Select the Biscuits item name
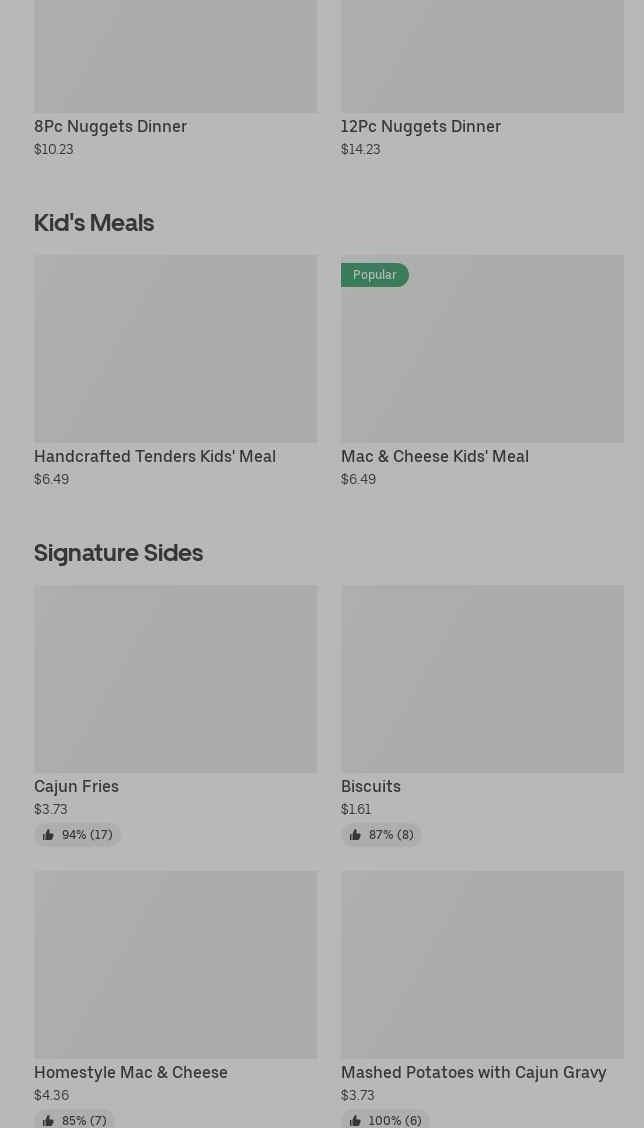The width and height of the screenshot is (644, 1128). point(370,787)
